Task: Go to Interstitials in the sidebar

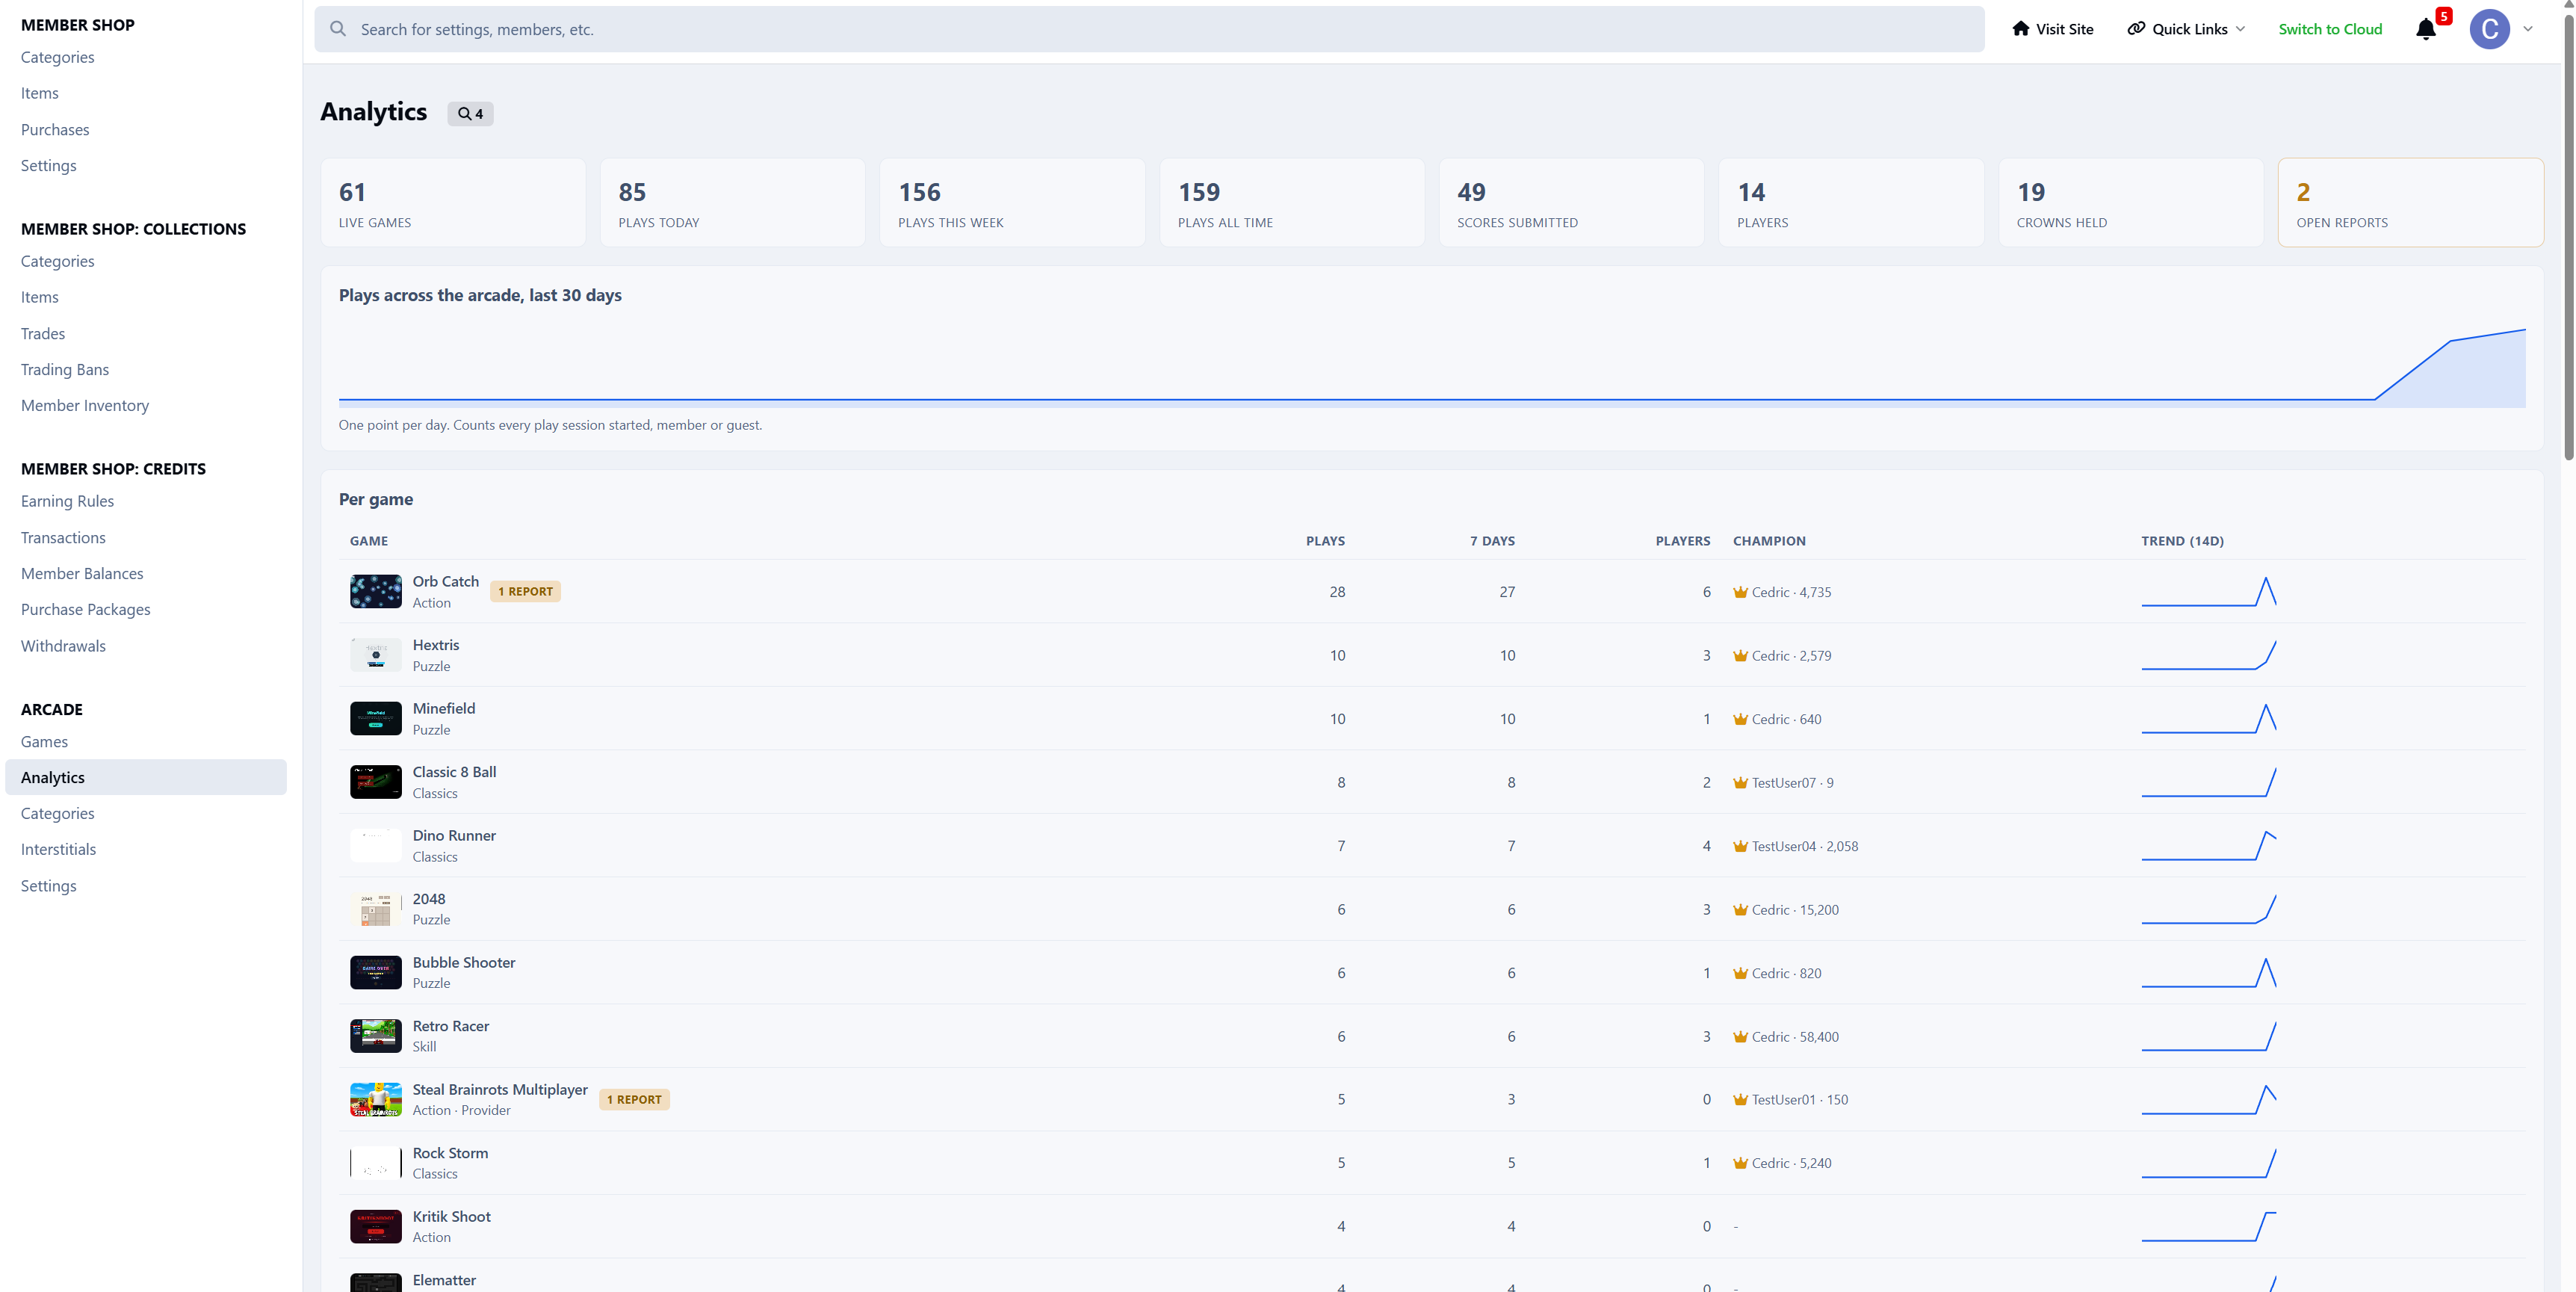Action: point(58,849)
